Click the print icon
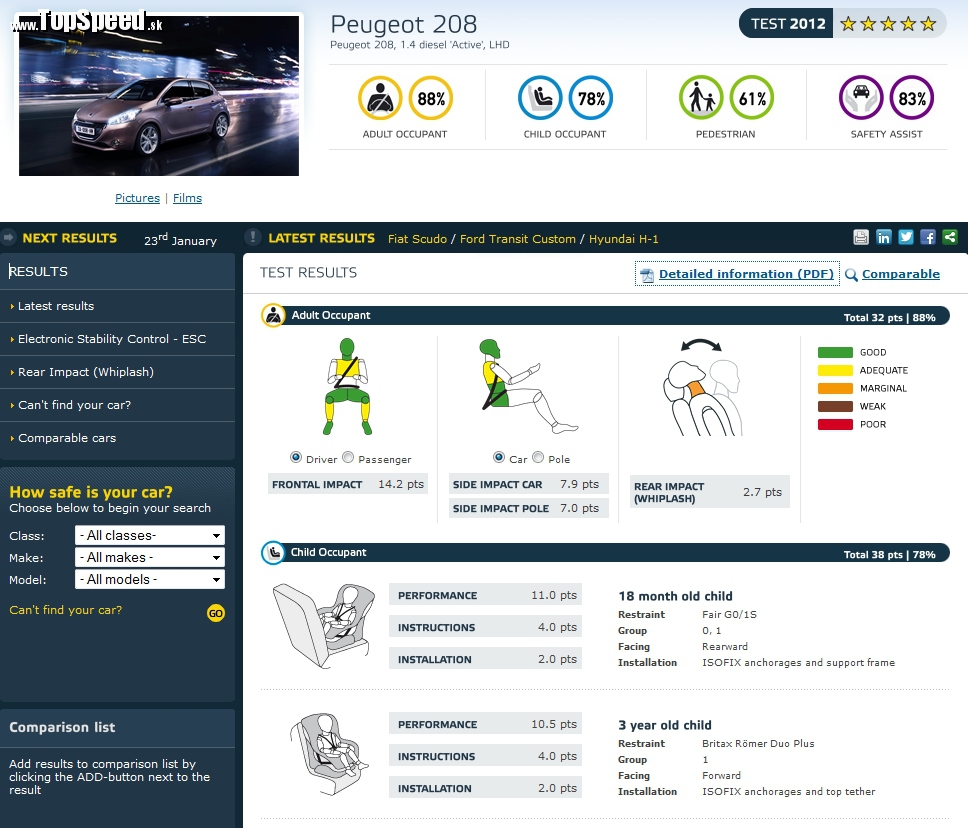This screenshot has height=828, width=968. click(x=861, y=237)
